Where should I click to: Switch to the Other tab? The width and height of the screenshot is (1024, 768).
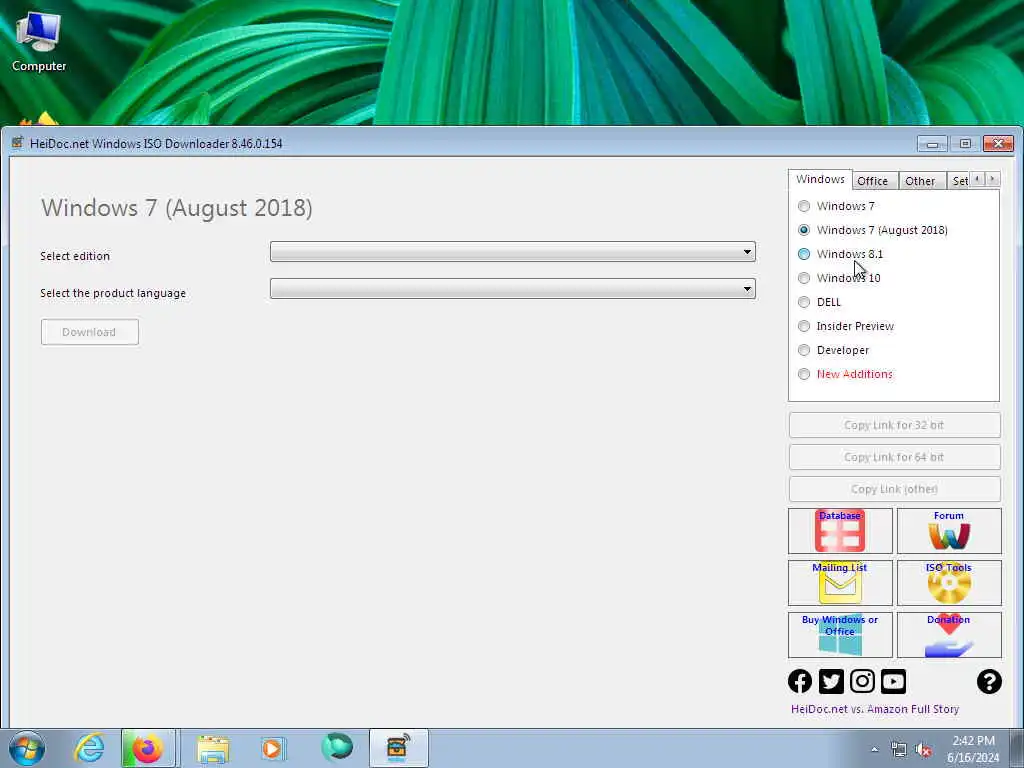920,181
